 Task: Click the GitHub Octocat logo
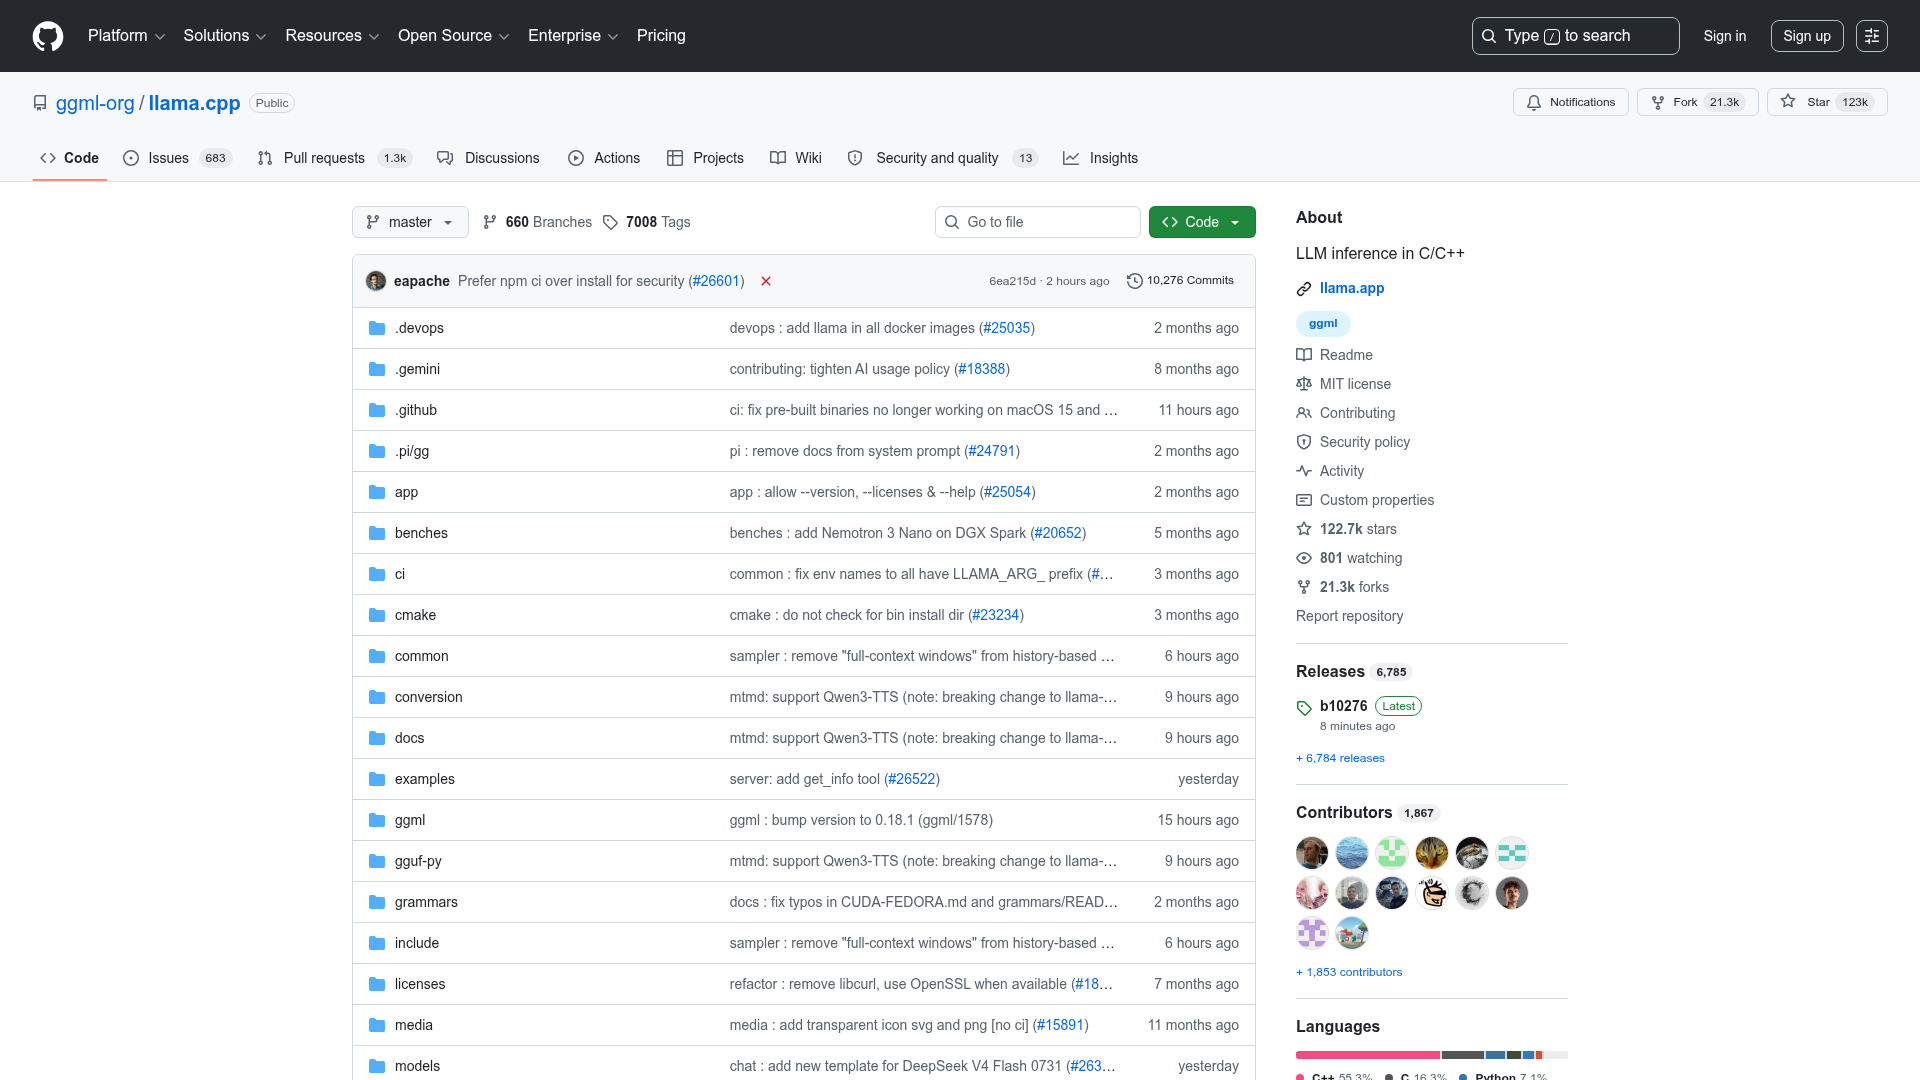pyautogui.click(x=48, y=36)
